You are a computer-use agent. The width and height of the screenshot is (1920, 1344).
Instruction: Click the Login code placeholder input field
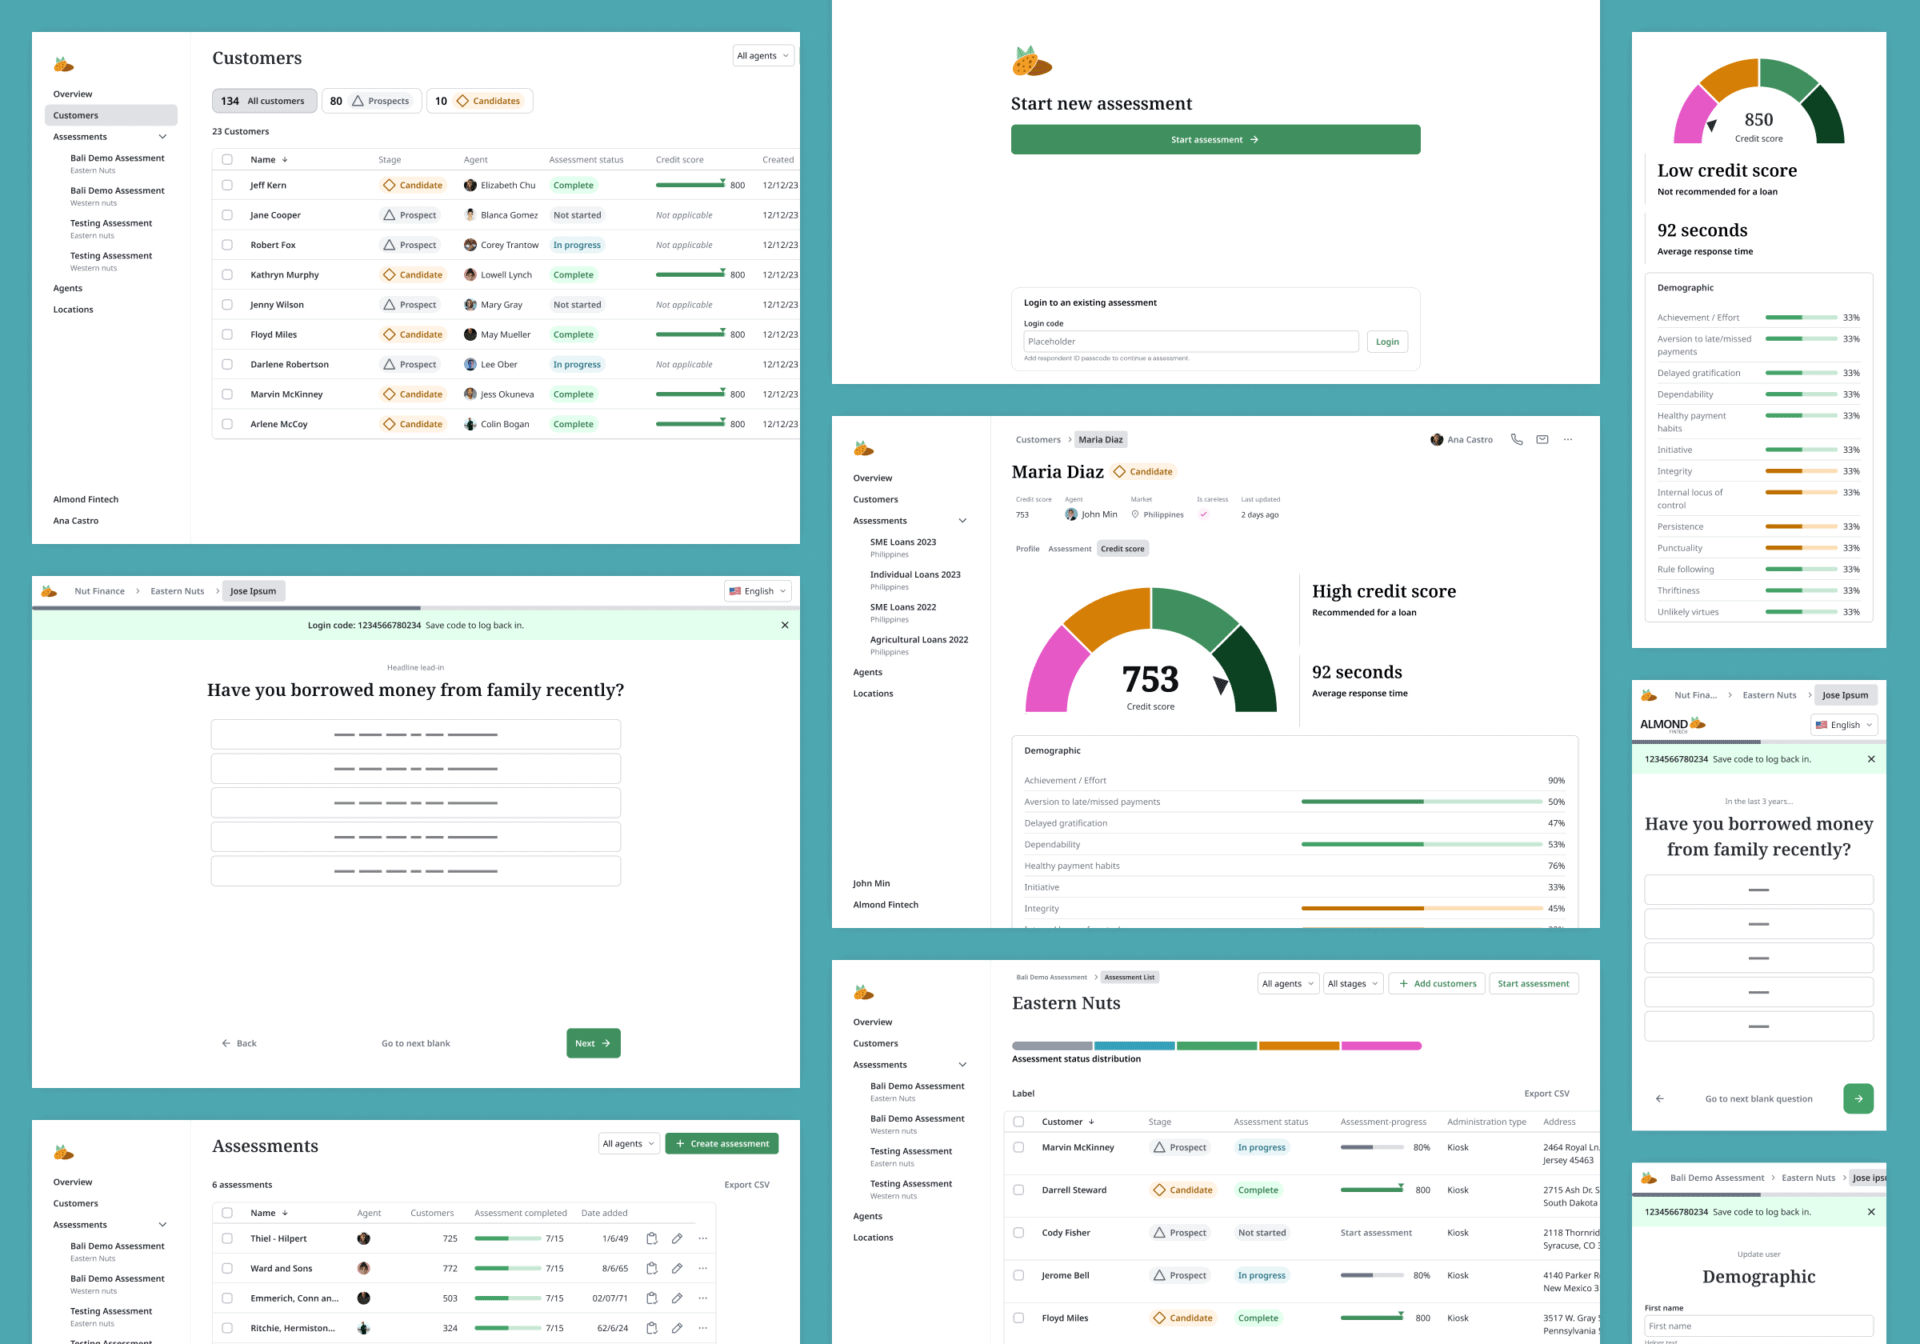pyautogui.click(x=1190, y=342)
